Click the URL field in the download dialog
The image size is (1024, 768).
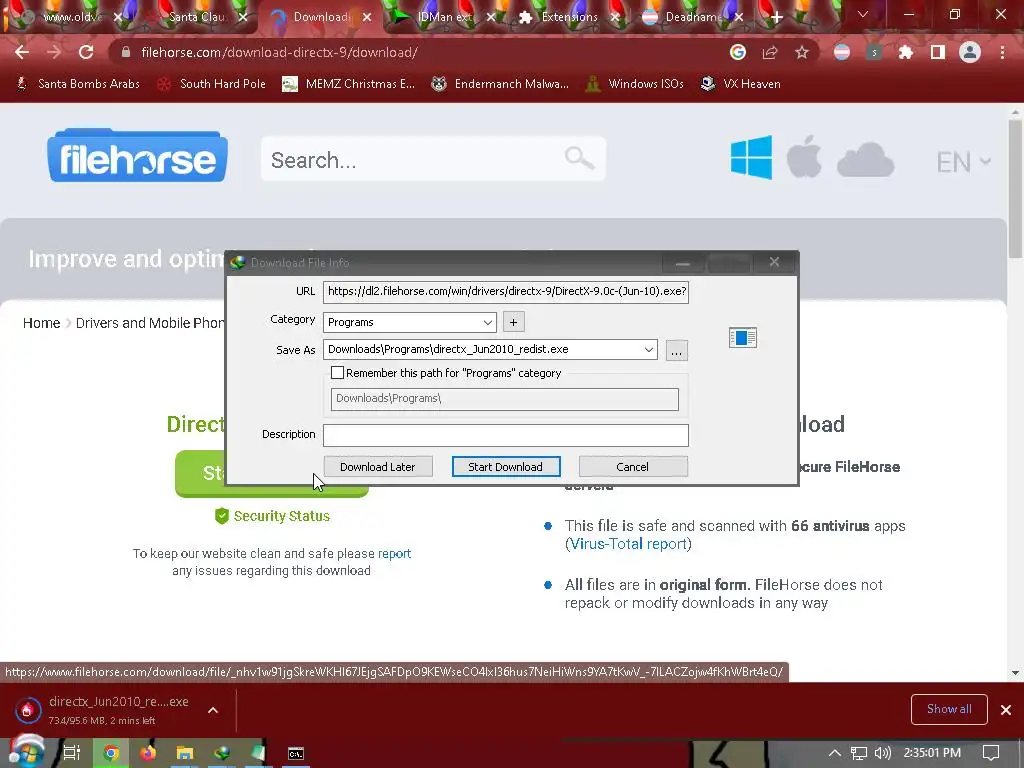click(505, 291)
